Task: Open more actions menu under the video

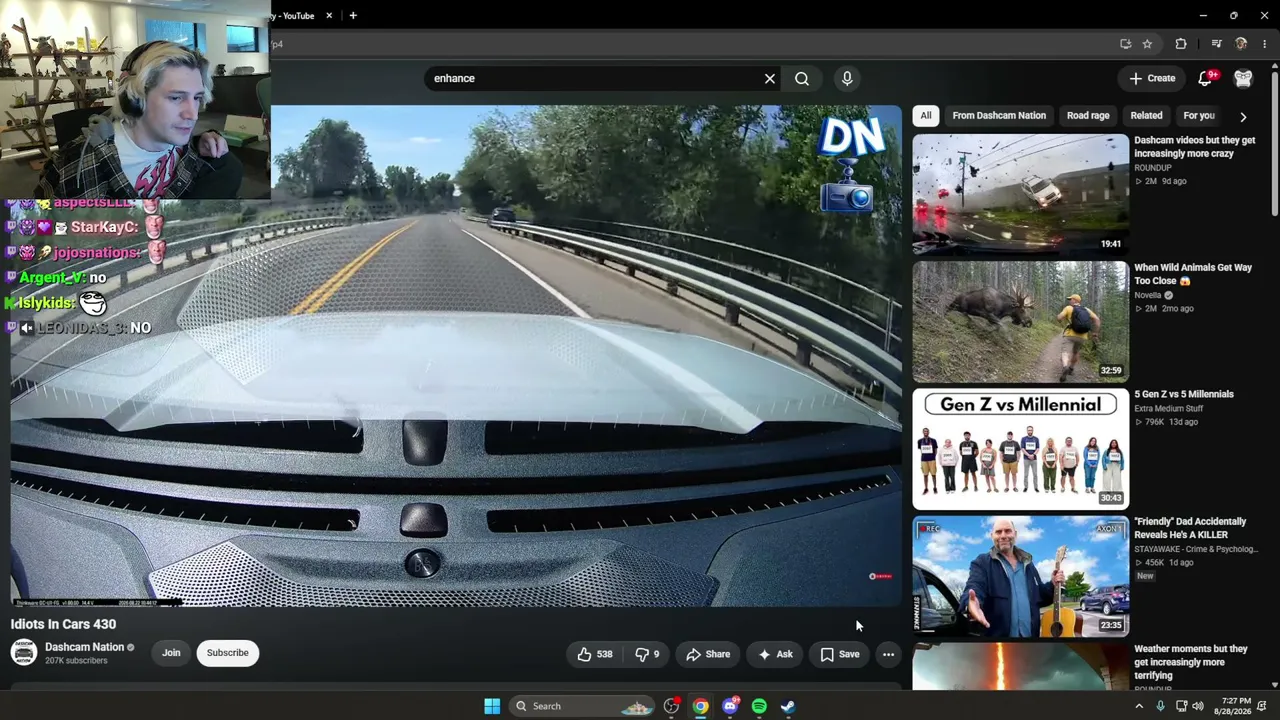Action: 888,654
